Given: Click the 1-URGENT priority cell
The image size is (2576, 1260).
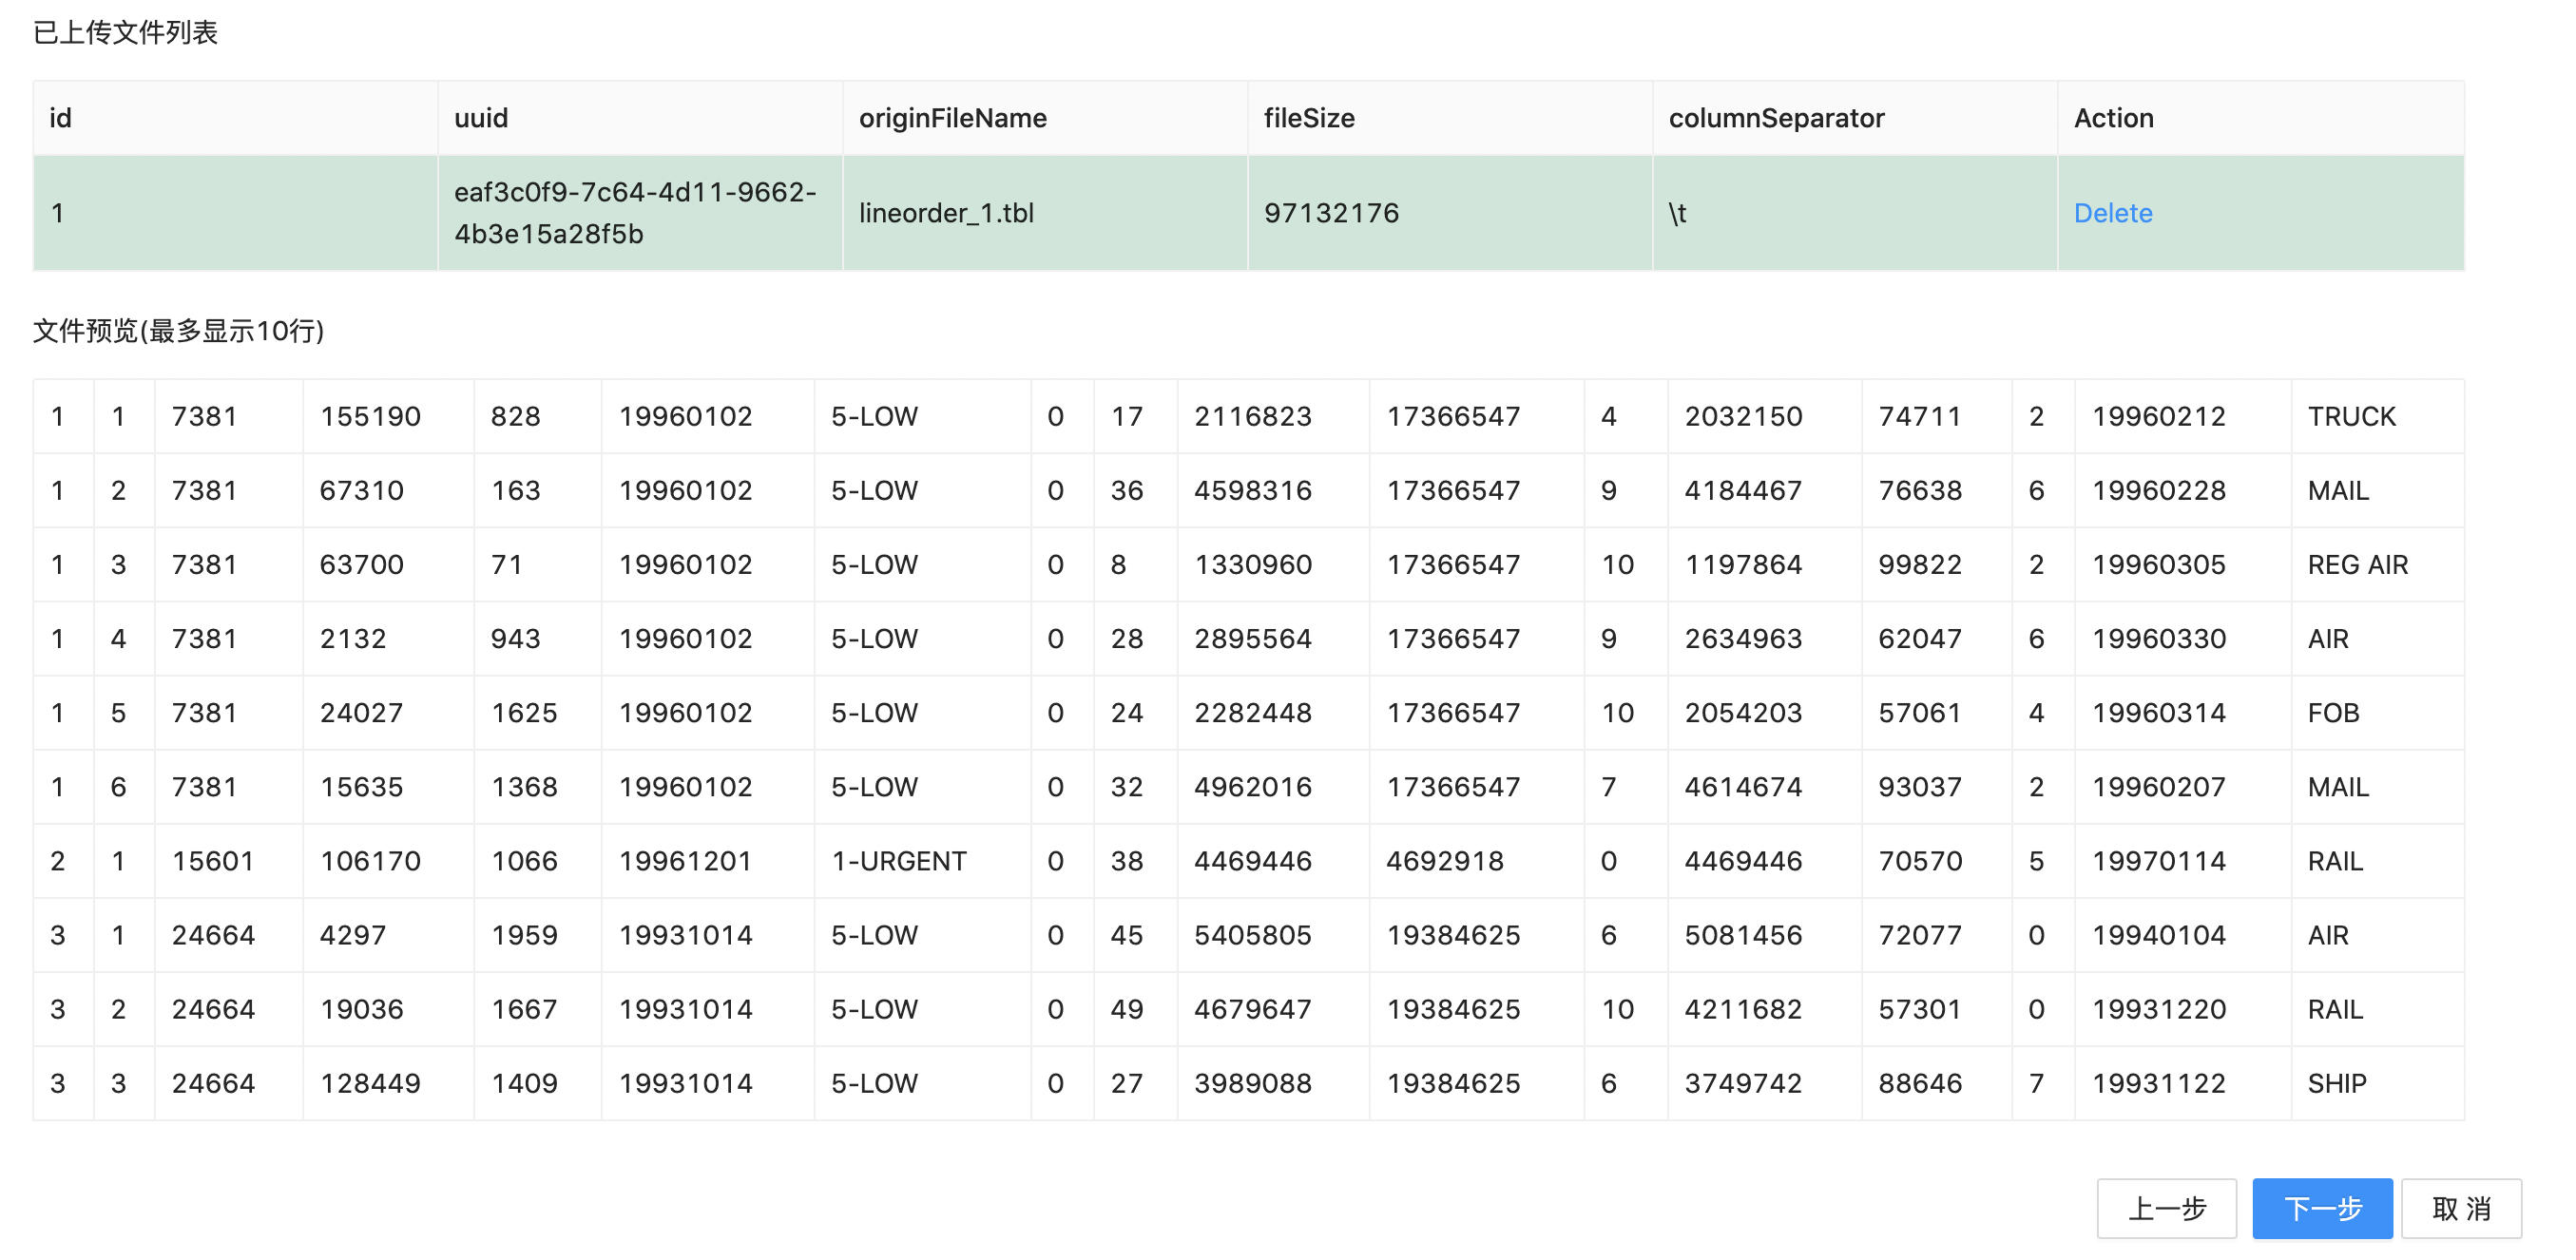Looking at the screenshot, I should pos(922,861).
